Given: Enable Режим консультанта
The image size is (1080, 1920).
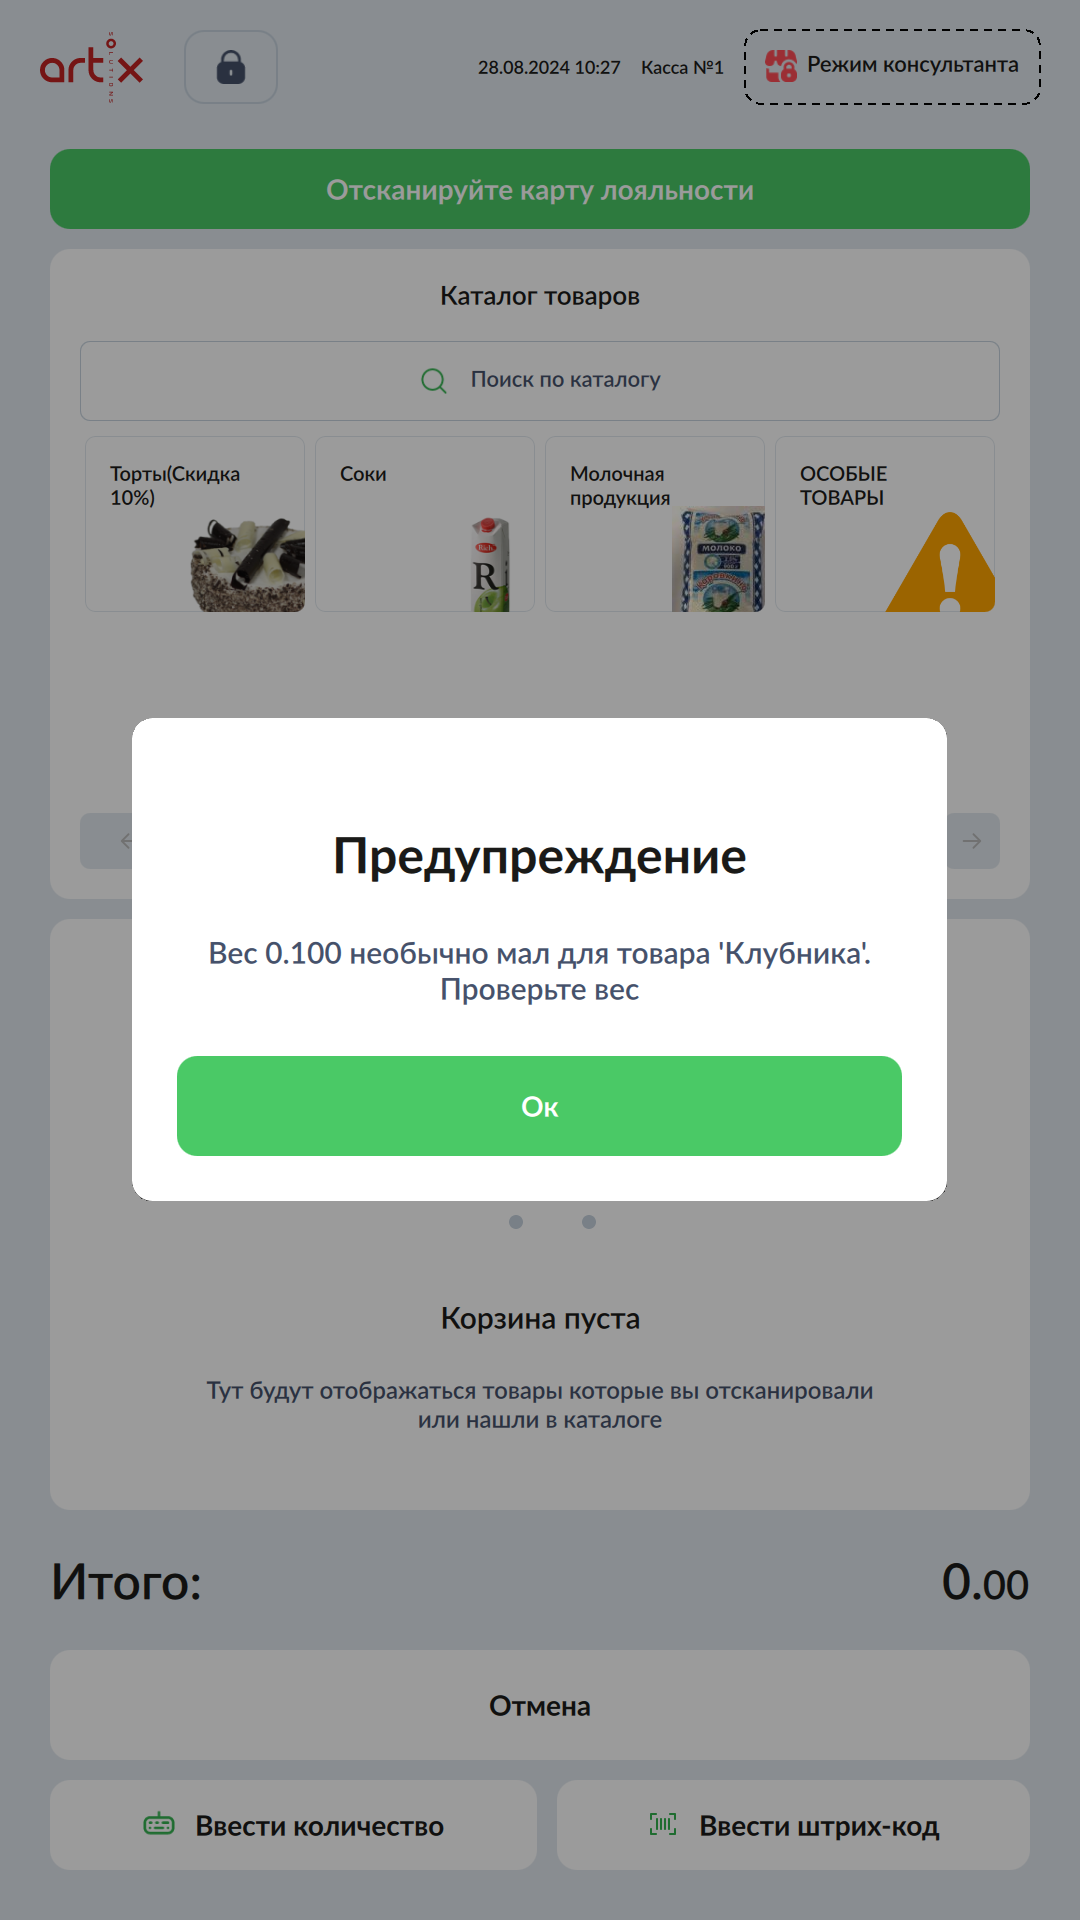Looking at the screenshot, I should (x=892, y=67).
